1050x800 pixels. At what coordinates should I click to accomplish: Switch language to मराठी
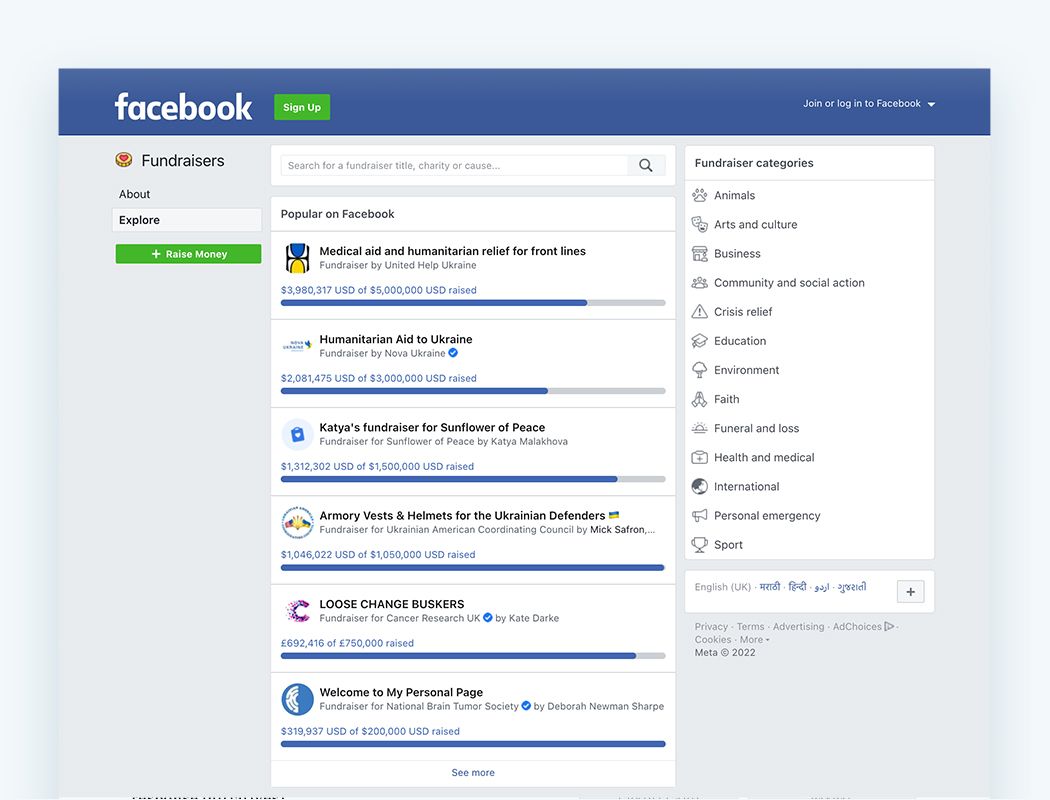click(770, 586)
